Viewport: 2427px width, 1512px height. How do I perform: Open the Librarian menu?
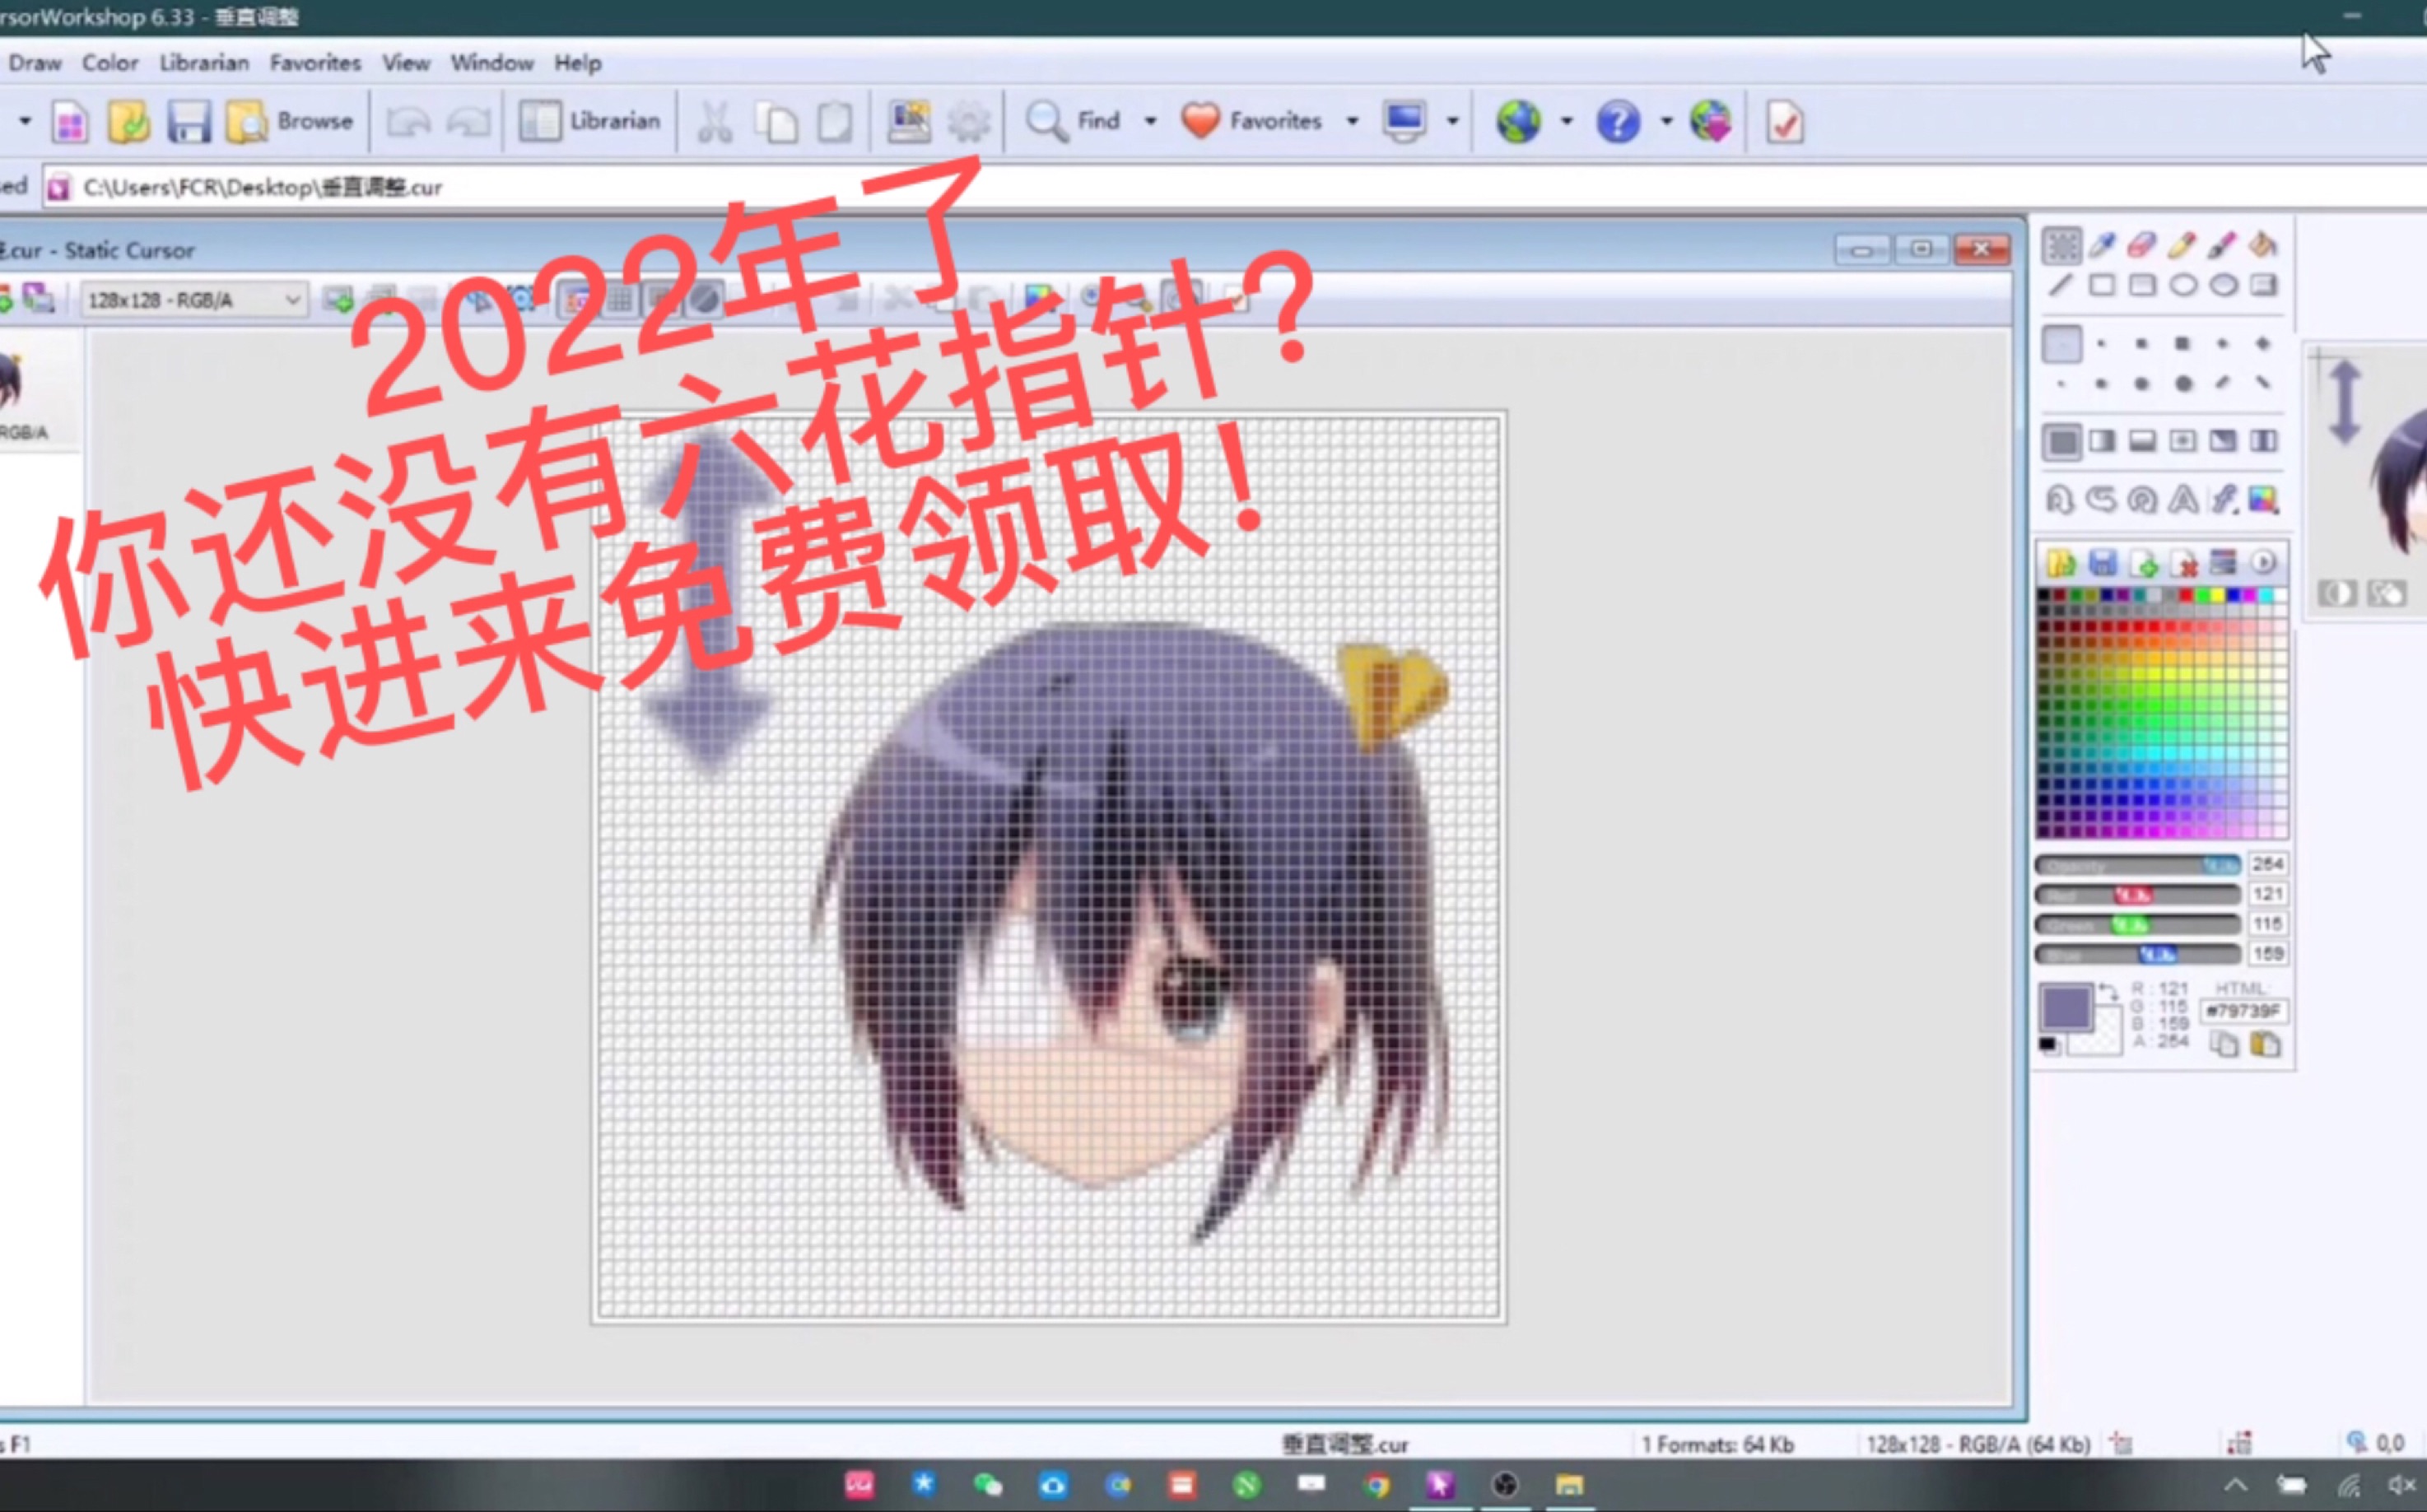[x=204, y=63]
